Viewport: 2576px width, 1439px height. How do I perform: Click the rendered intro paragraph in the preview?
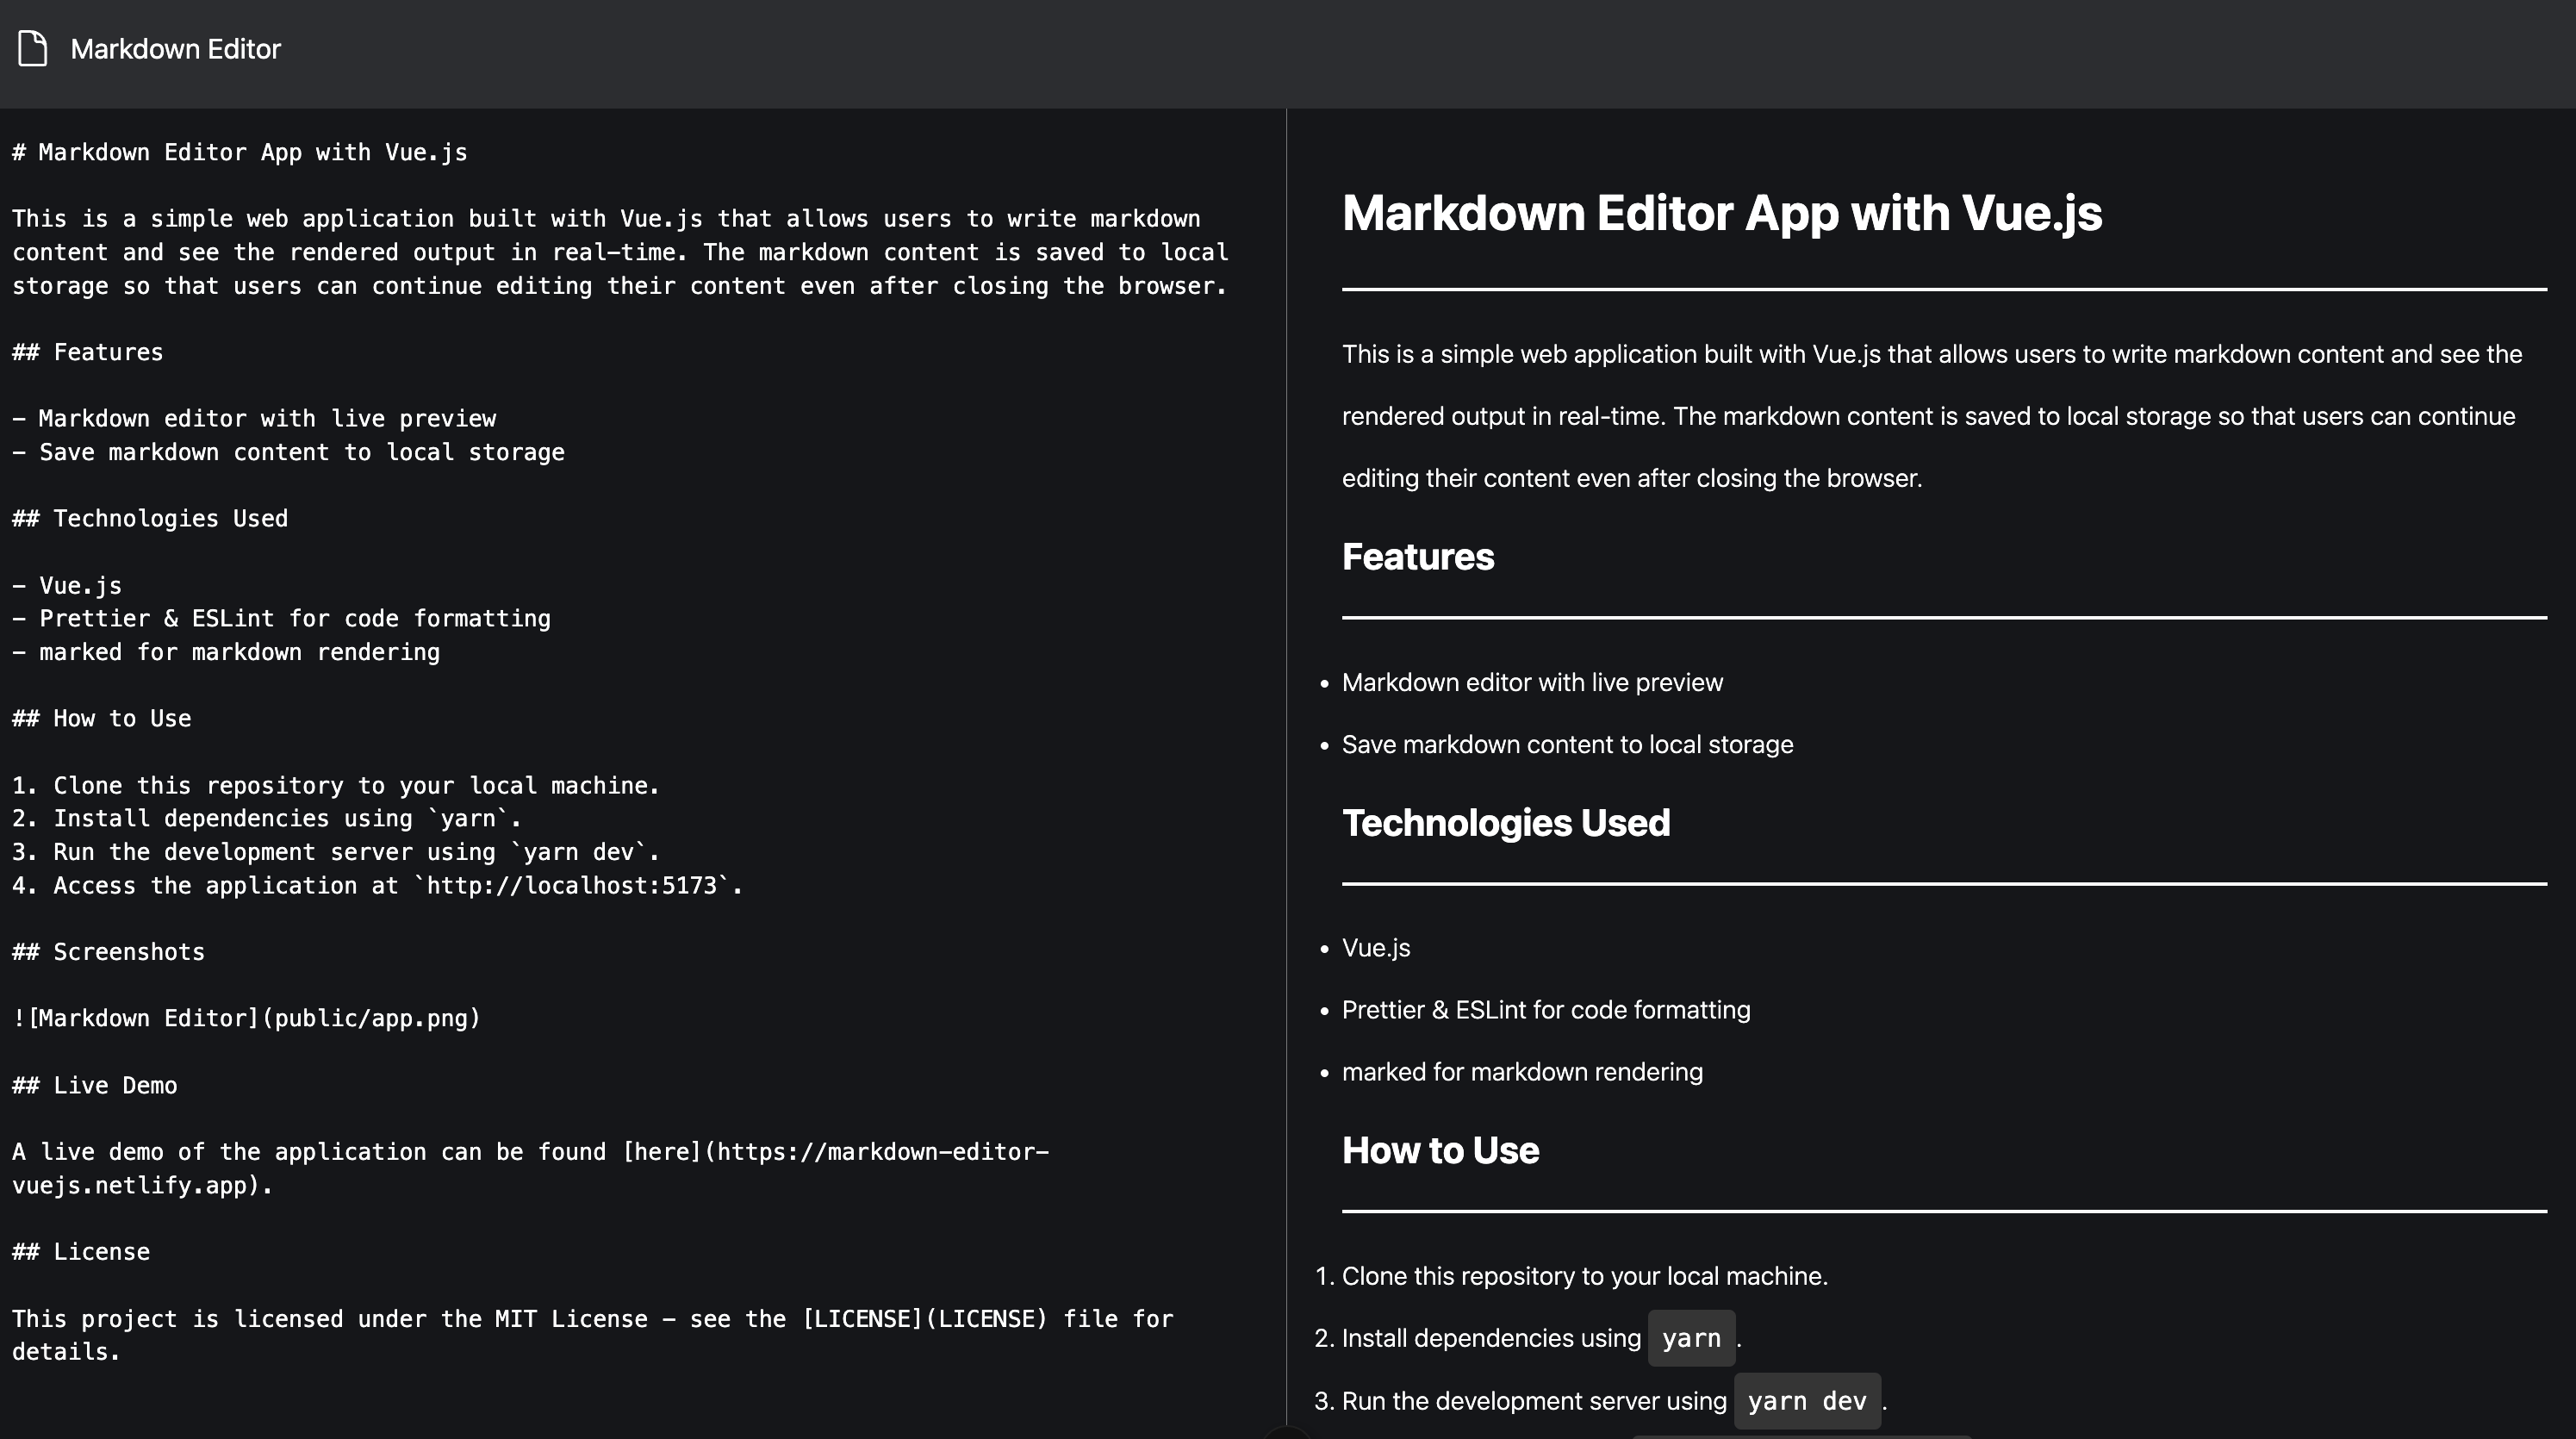pyautogui.click(x=1932, y=416)
